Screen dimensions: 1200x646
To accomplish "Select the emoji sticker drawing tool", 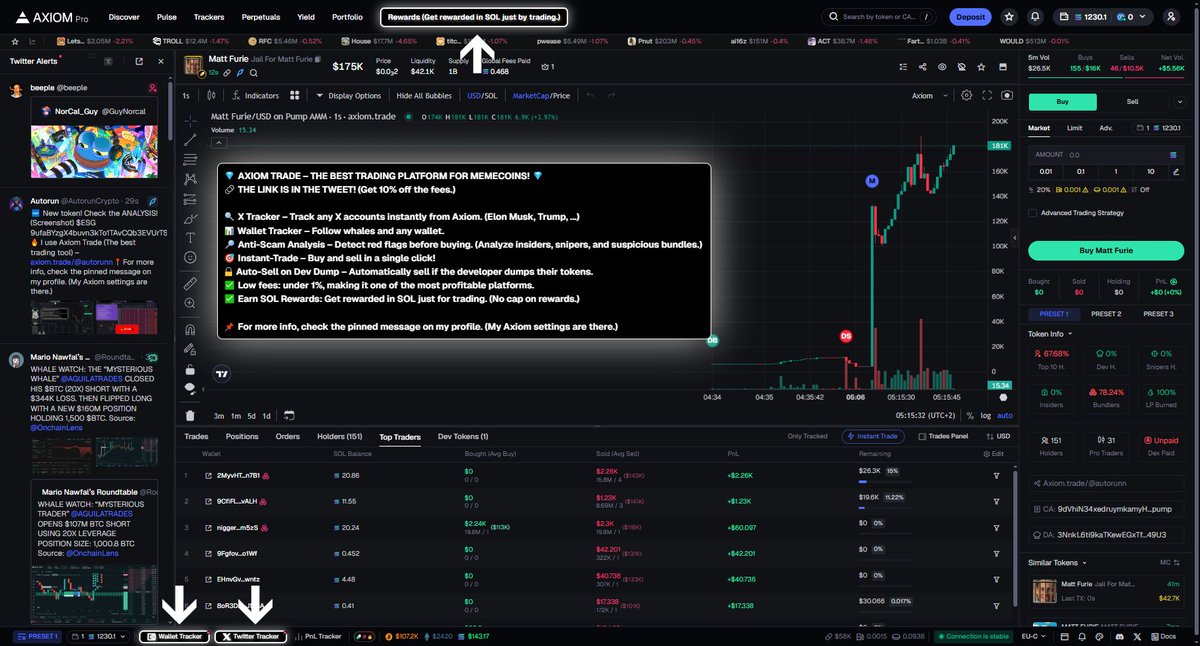I will 190,257.
